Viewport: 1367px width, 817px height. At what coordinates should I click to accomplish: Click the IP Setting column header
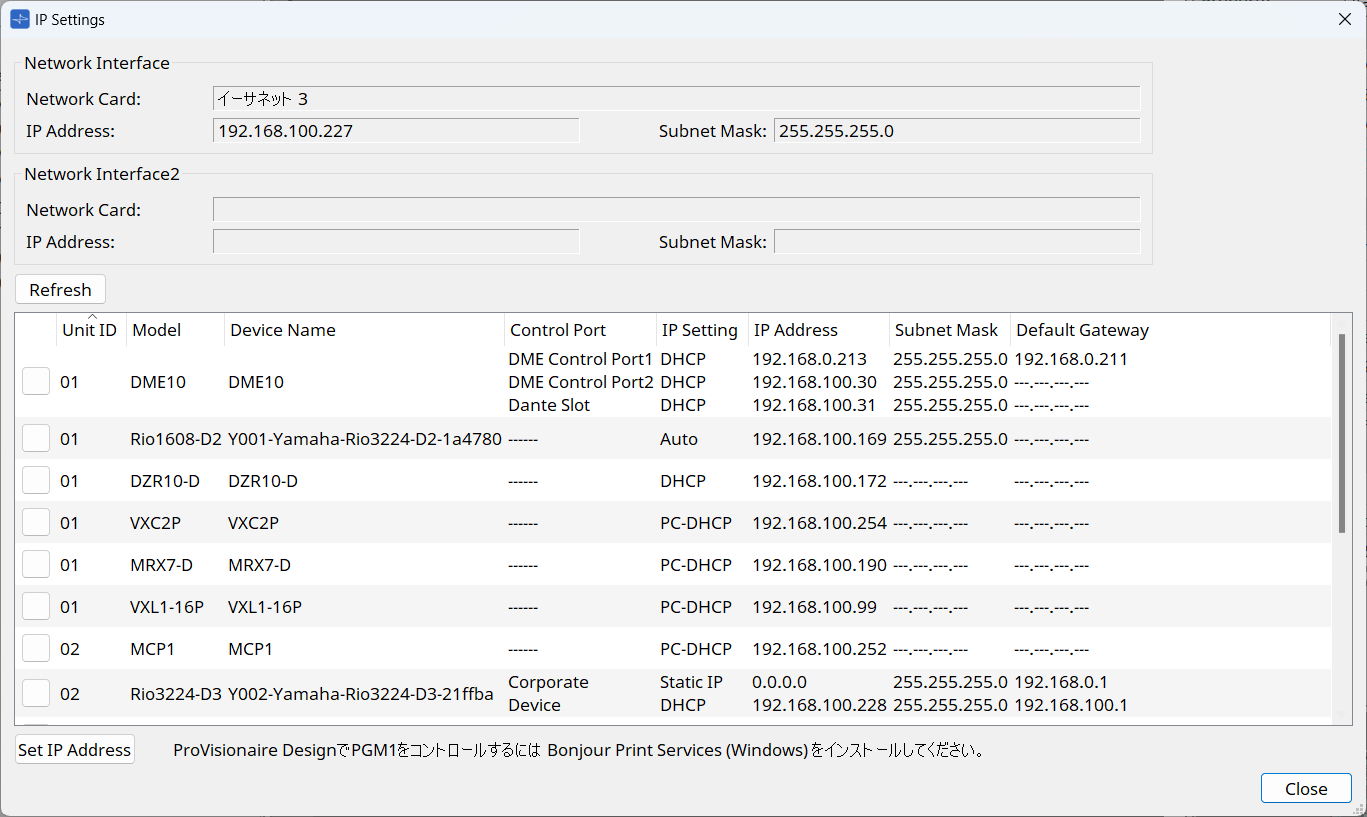click(x=699, y=330)
